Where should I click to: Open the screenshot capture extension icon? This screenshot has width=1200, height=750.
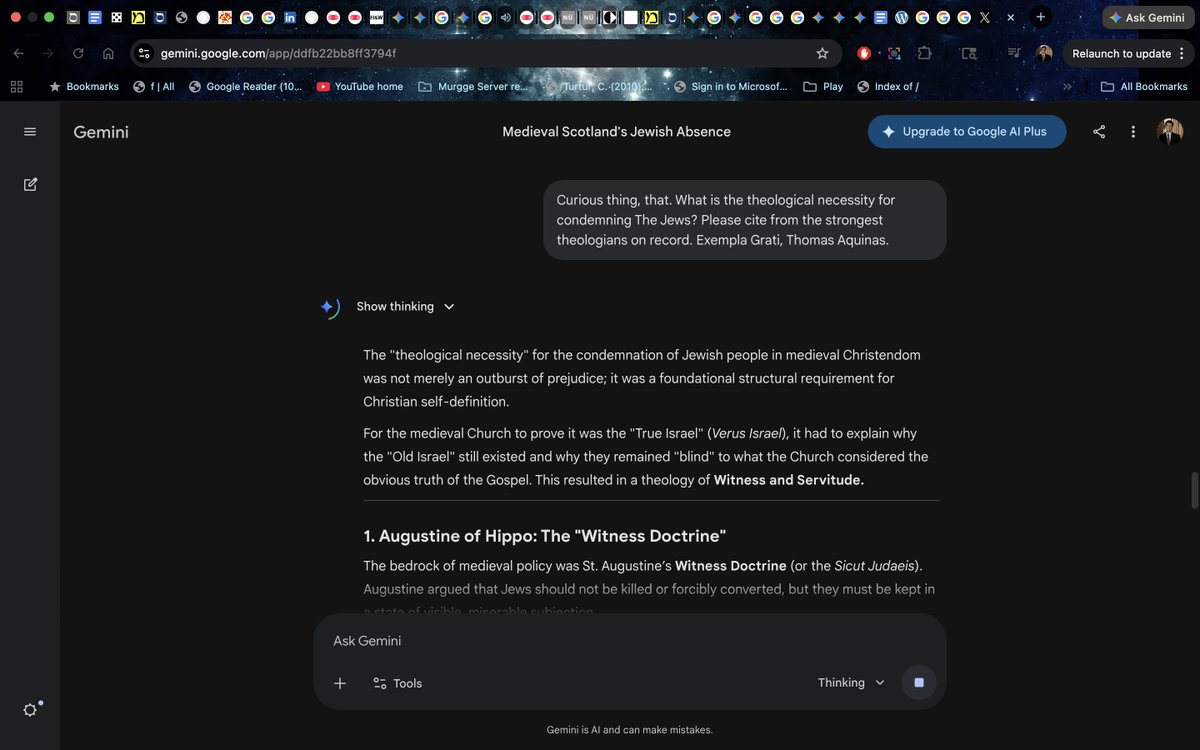894,54
